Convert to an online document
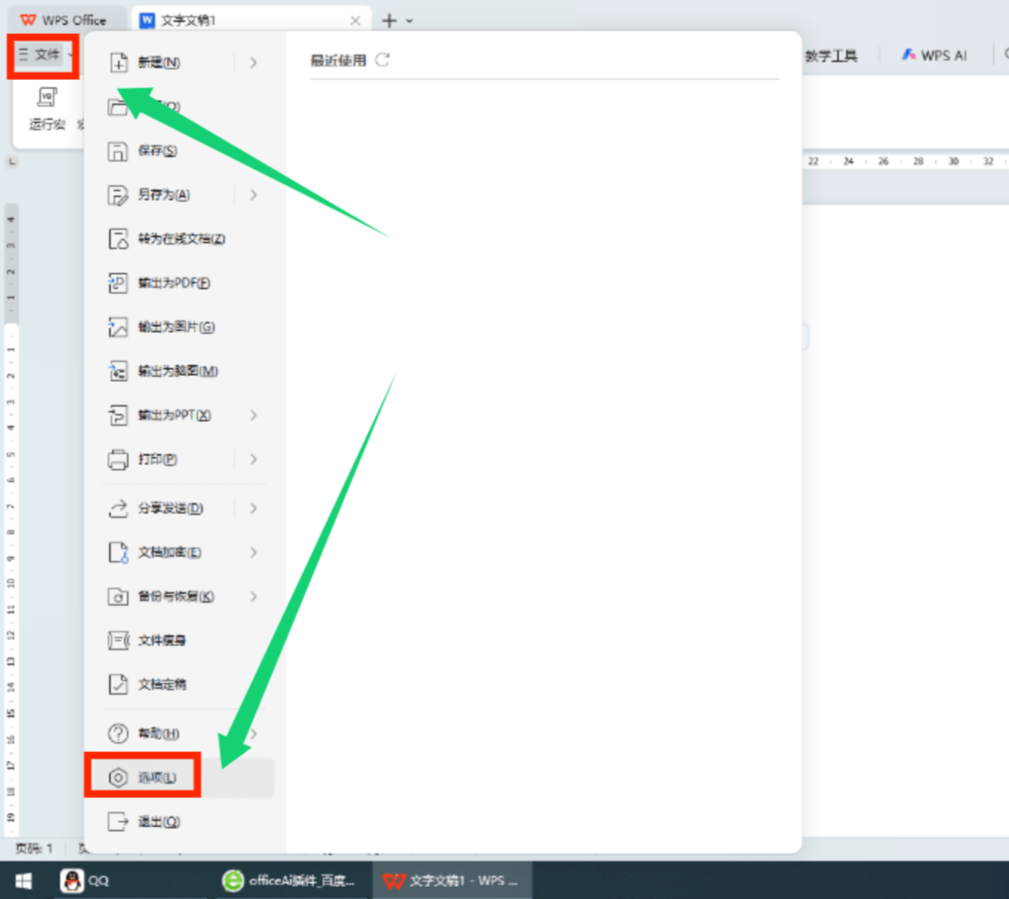The width and height of the screenshot is (1009, 899). click(180, 239)
